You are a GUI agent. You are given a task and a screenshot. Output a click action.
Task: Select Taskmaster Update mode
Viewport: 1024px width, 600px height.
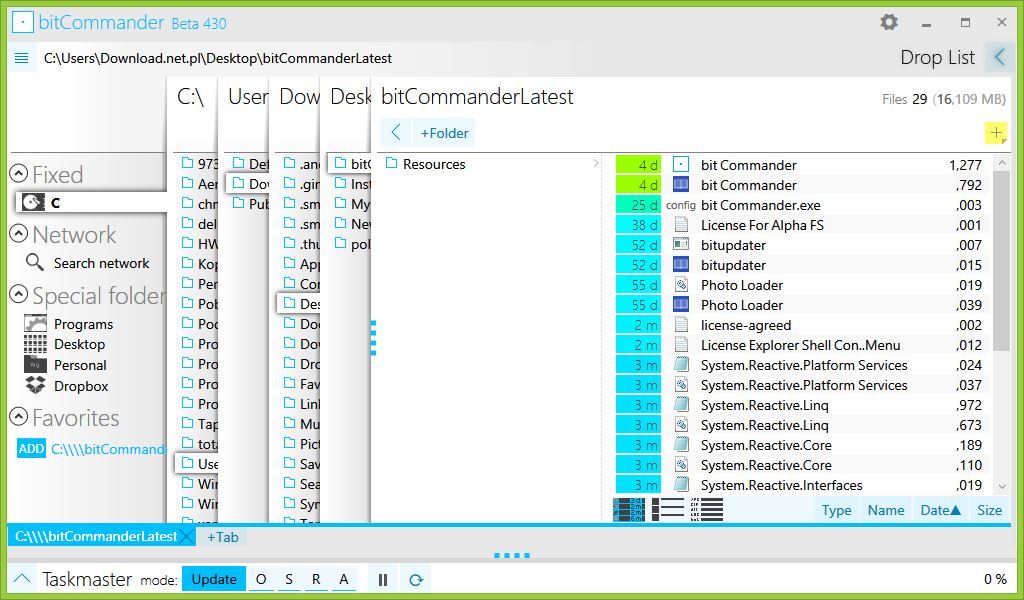214,579
